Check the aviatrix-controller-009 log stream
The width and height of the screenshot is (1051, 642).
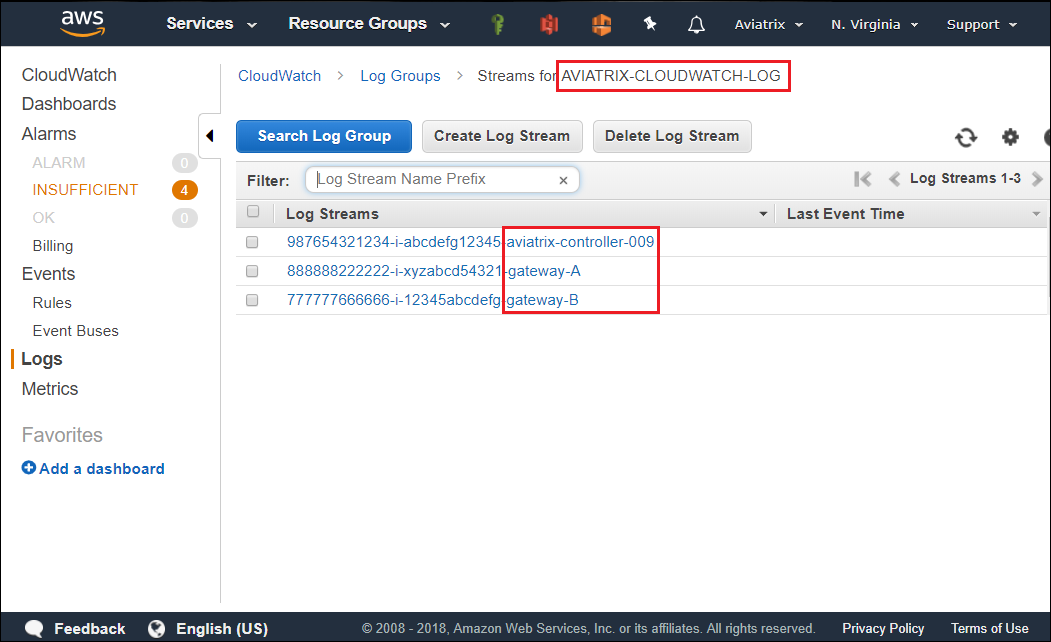[252, 241]
